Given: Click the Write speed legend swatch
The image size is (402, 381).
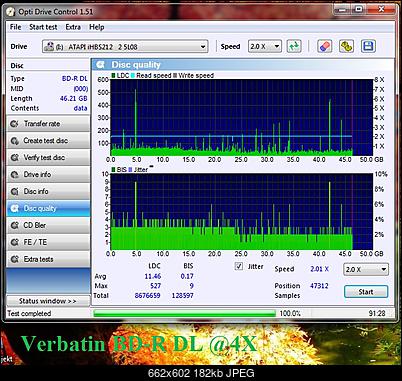Looking at the screenshot, I should [175, 76].
